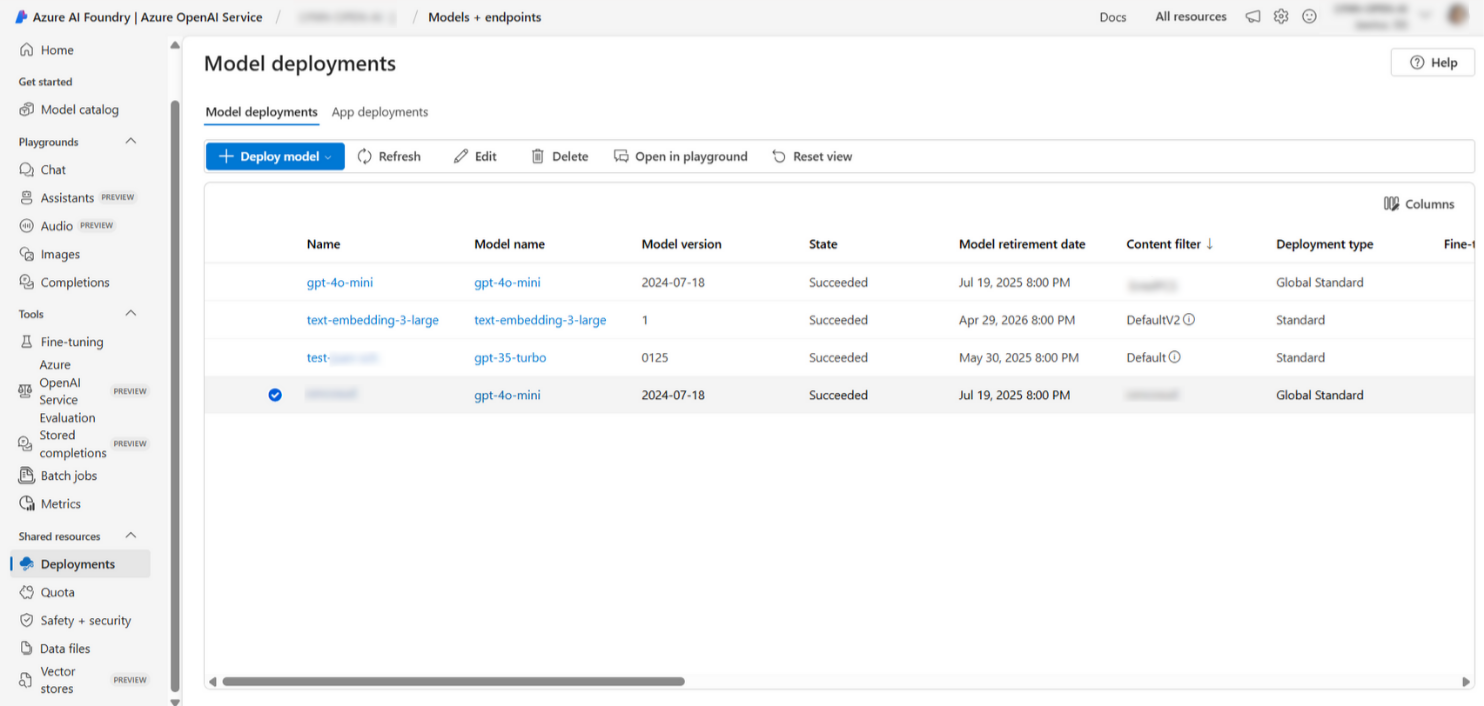Click the State column header
This screenshot has height=706, width=1484.
click(x=823, y=244)
